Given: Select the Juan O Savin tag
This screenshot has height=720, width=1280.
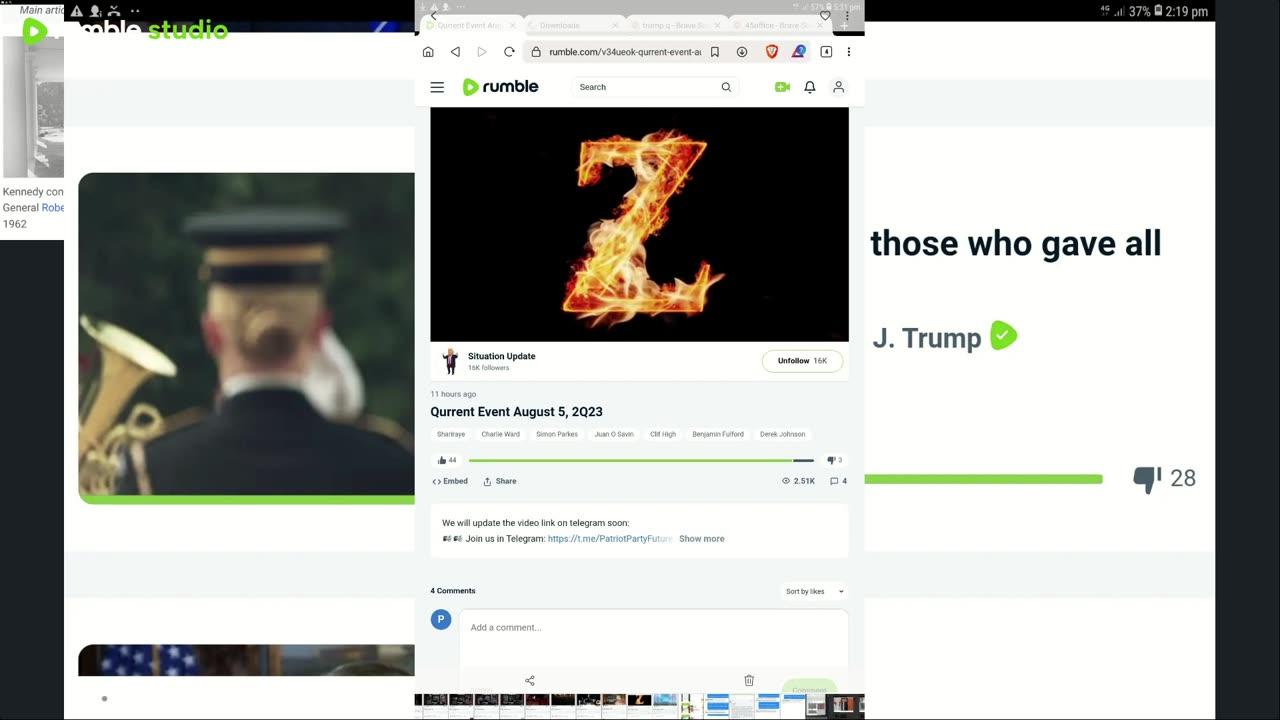Looking at the screenshot, I should (x=614, y=434).
